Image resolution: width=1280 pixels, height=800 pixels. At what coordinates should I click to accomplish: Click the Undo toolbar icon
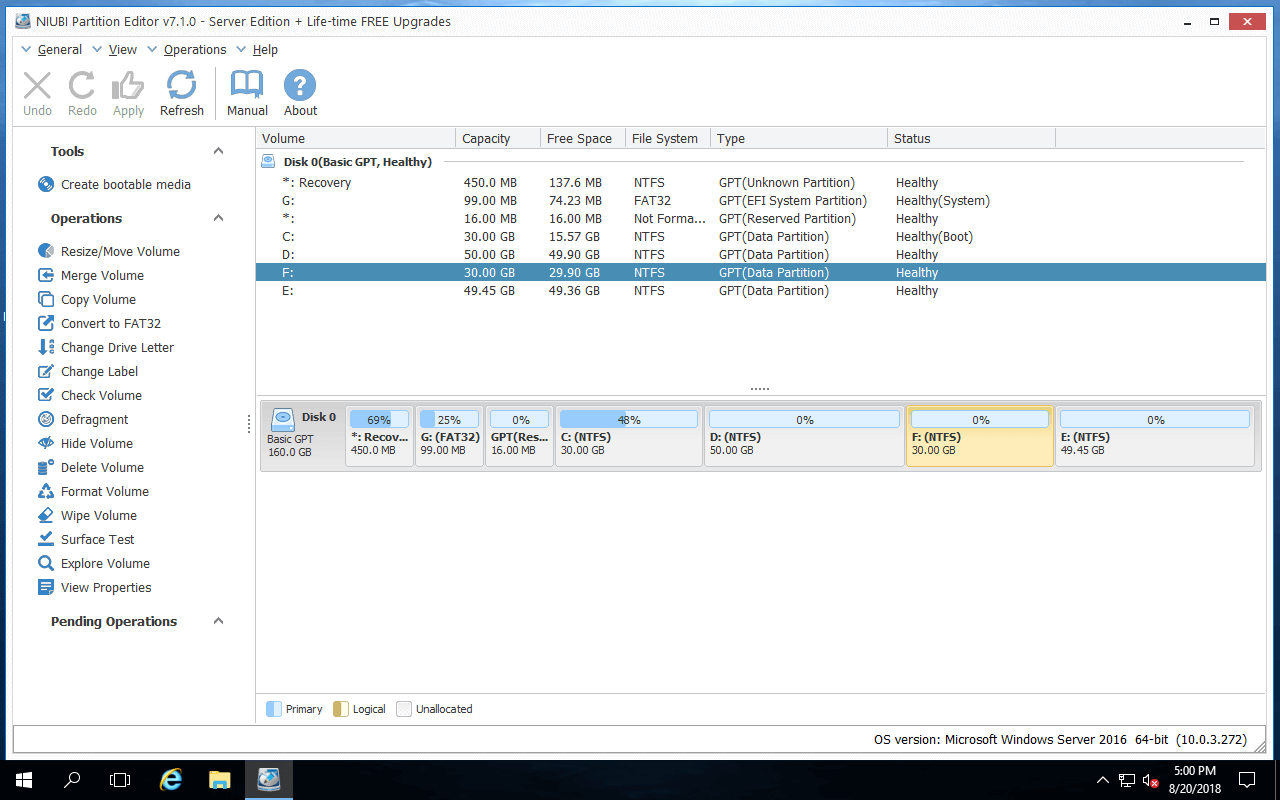pos(37,85)
